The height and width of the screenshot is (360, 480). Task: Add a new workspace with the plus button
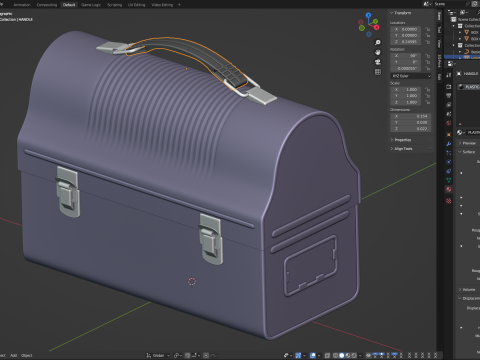point(179,5)
